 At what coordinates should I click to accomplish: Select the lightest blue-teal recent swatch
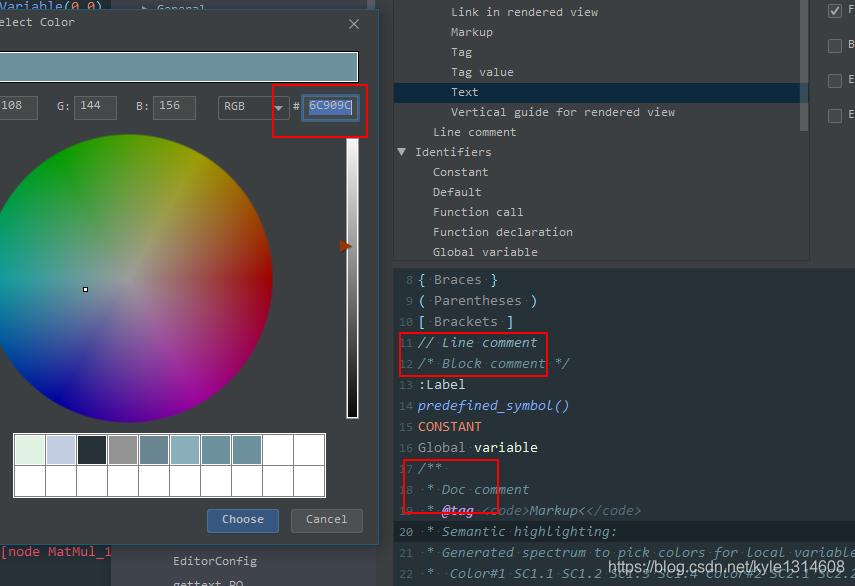(185, 450)
